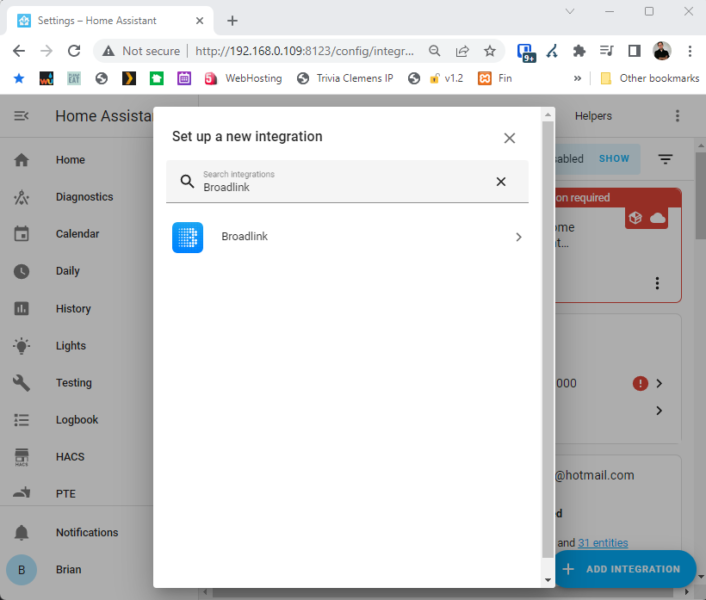Select the Testing wrench icon

[21, 383]
